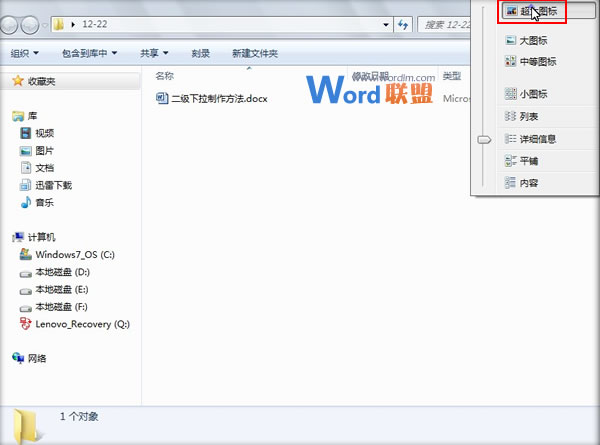Click the Lenovo_Recovery (Q:) drive icon

[x=26, y=324]
